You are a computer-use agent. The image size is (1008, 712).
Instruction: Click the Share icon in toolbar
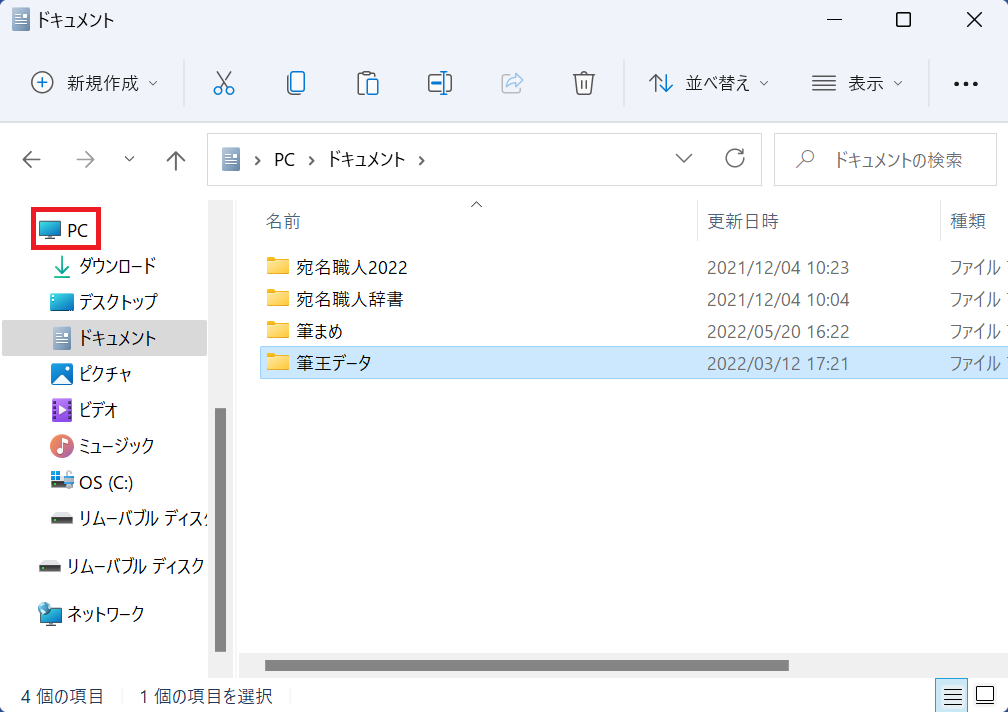[x=512, y=83]
